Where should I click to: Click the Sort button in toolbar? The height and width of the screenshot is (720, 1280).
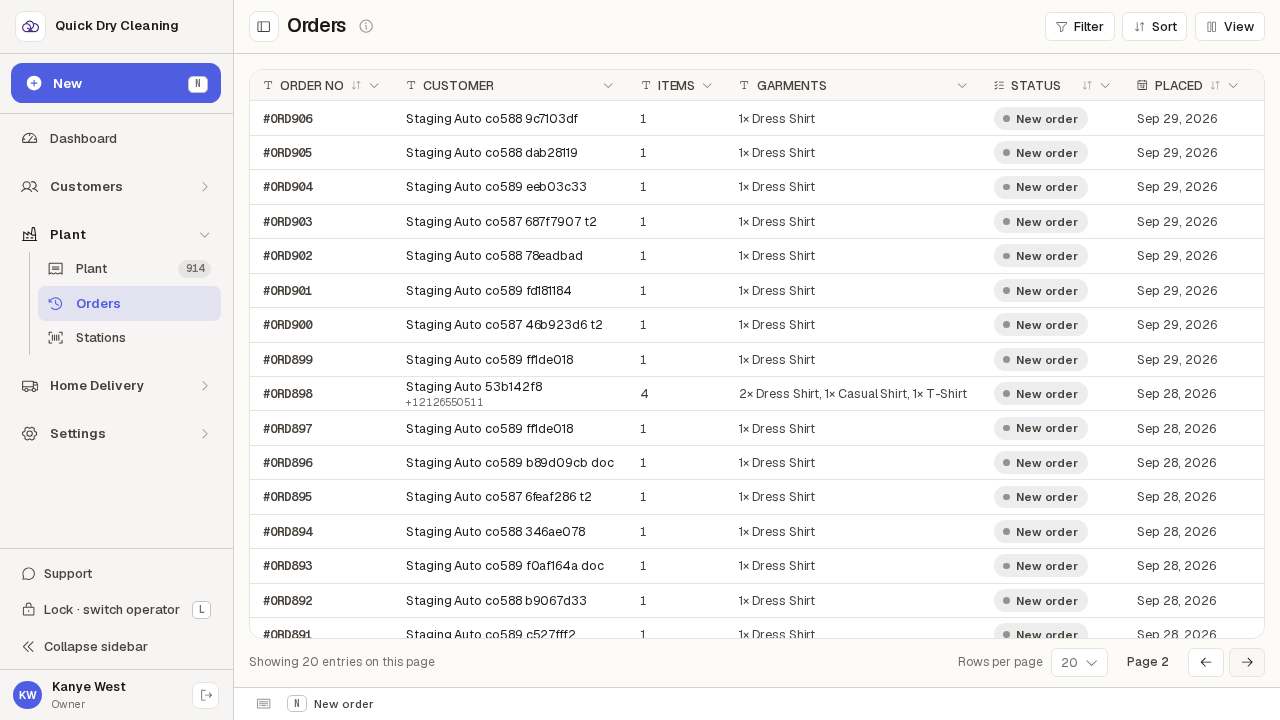coord(1154,26)
